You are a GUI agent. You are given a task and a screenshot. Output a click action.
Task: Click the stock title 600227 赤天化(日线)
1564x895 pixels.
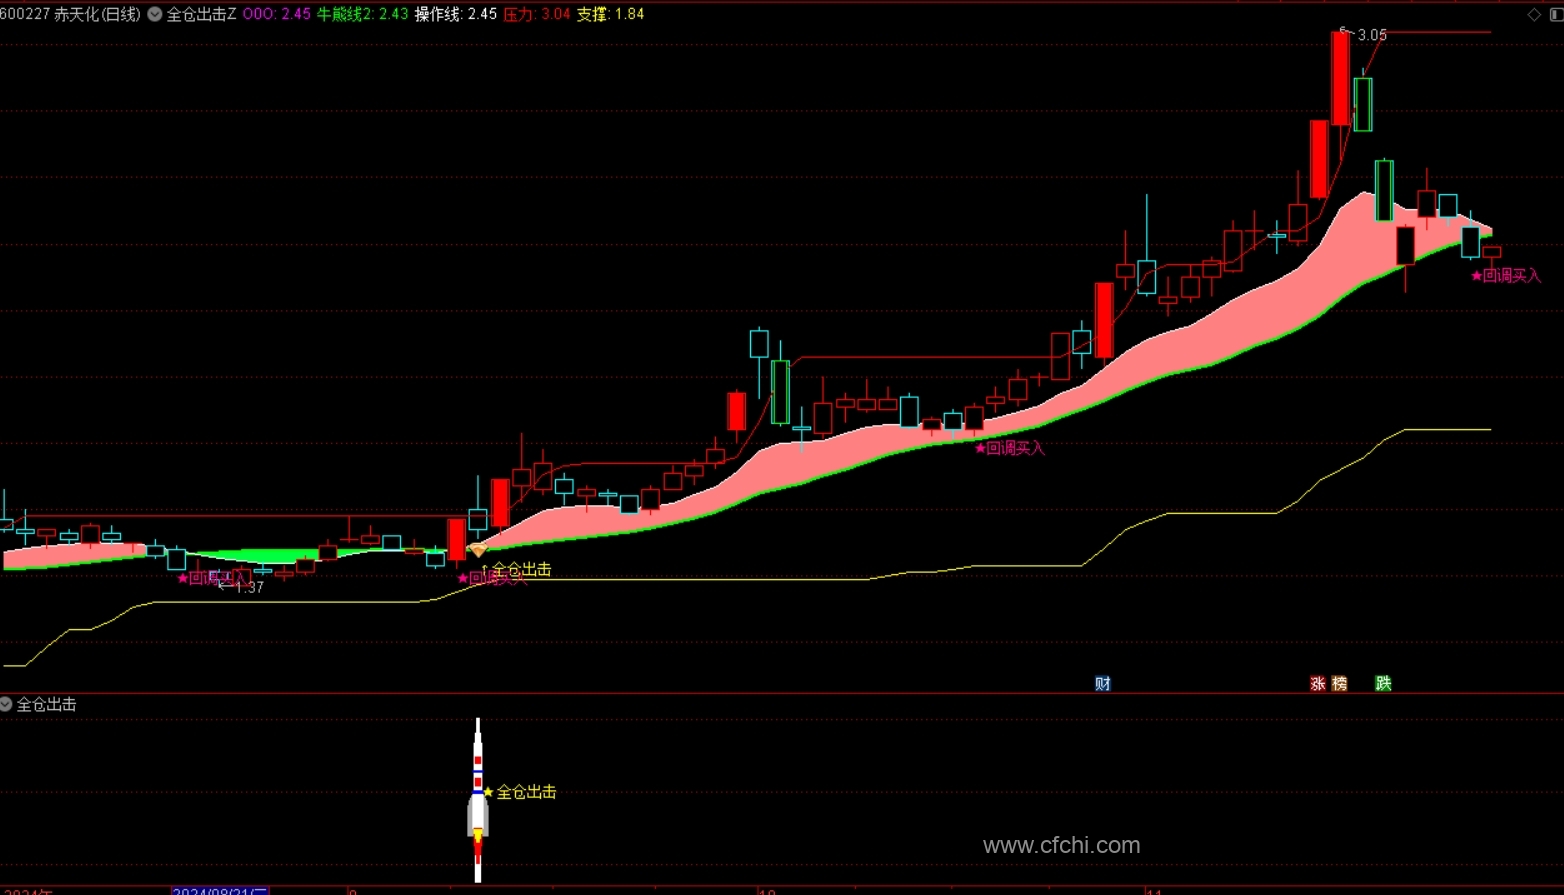click(x=71, y=14)
